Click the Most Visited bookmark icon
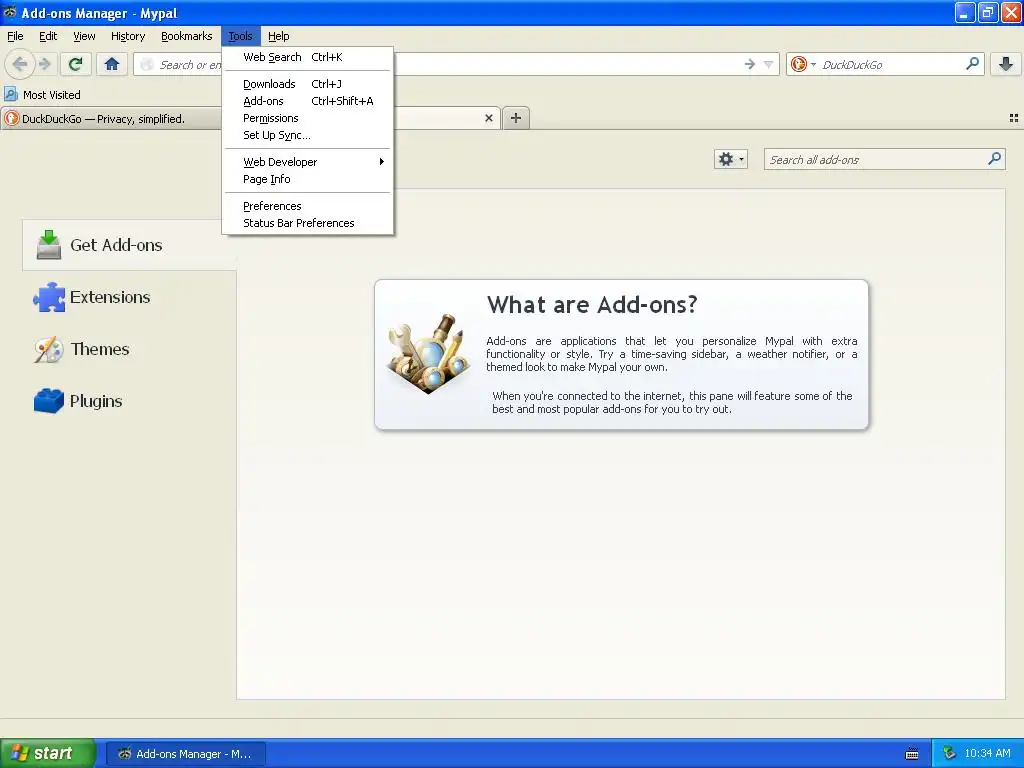This screenshot has height=768, width=1024. (x=11, y=94)
